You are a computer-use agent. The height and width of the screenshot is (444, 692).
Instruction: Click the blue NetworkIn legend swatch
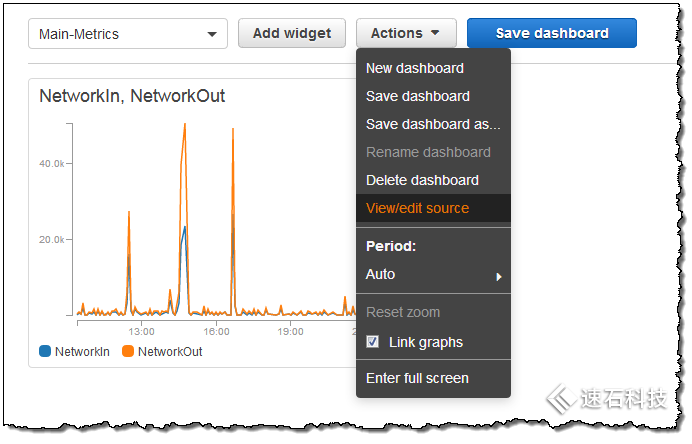[x=45, y=352]
